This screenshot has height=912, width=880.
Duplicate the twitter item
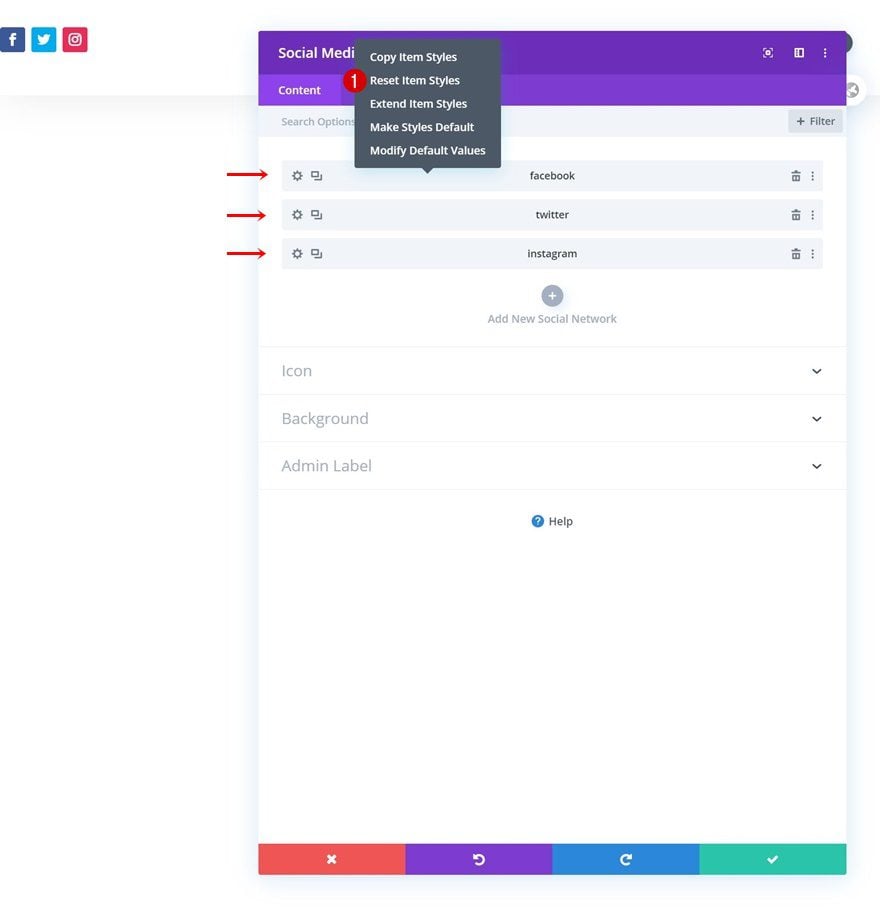coord(316,215)
